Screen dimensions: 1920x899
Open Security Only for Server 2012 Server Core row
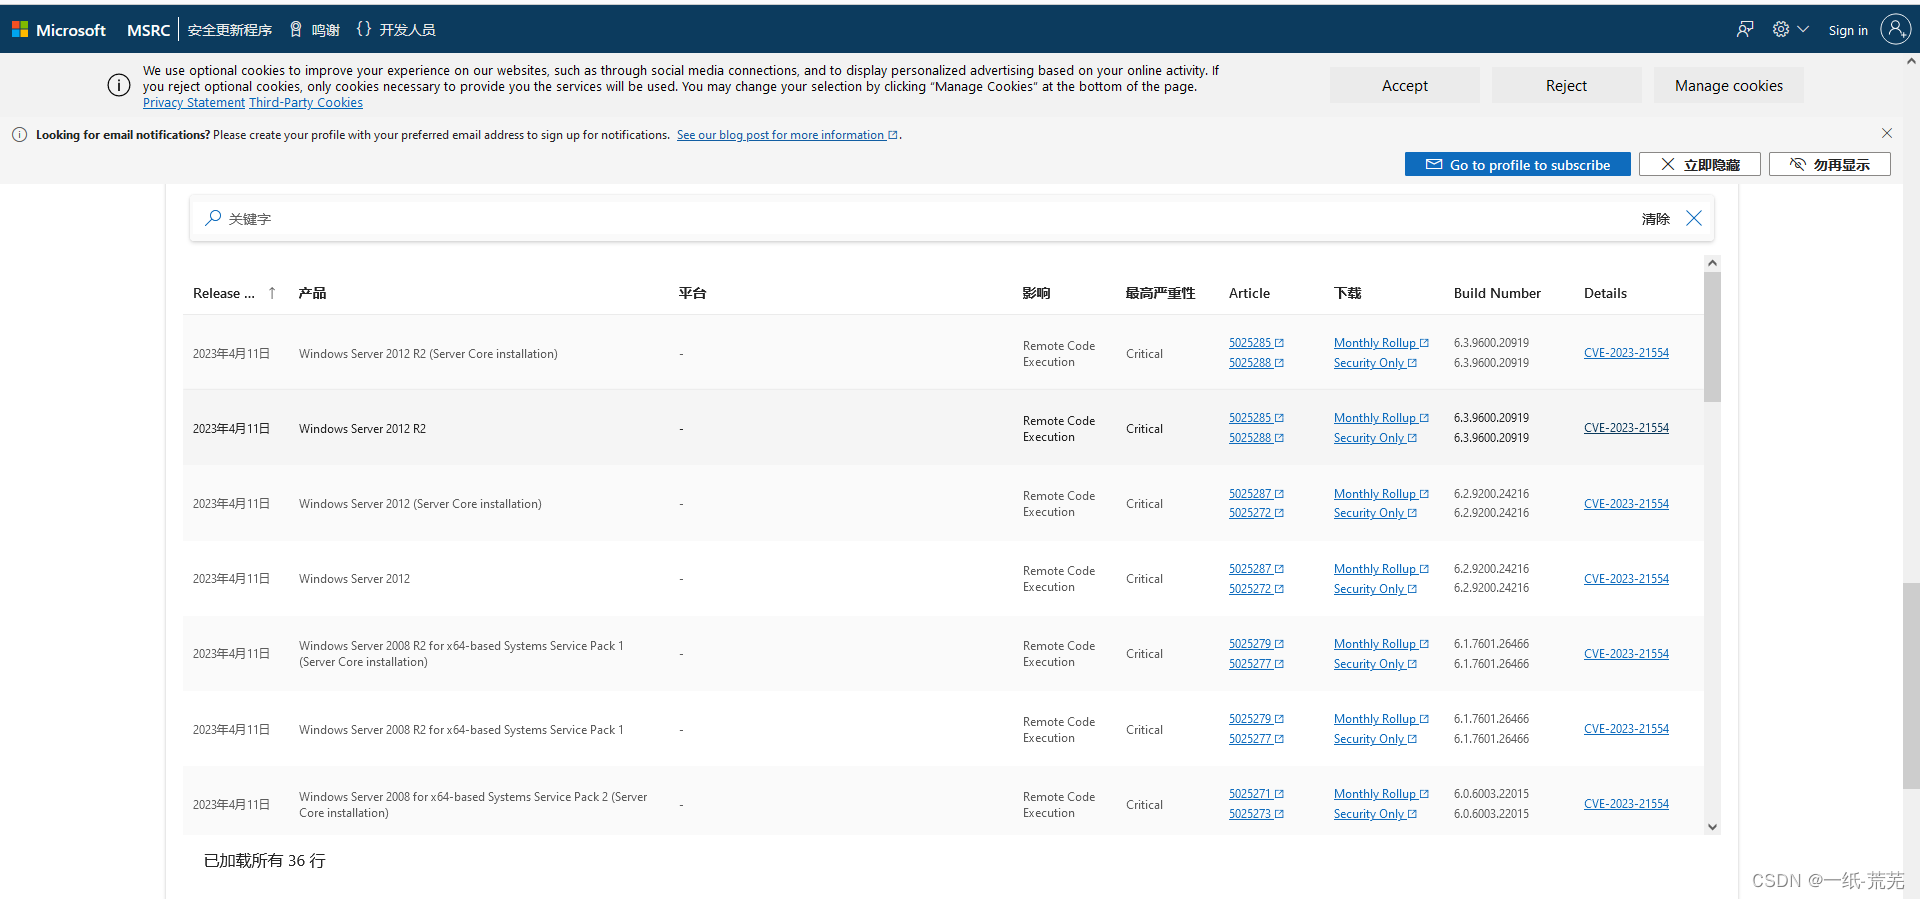pos(1375,513)
